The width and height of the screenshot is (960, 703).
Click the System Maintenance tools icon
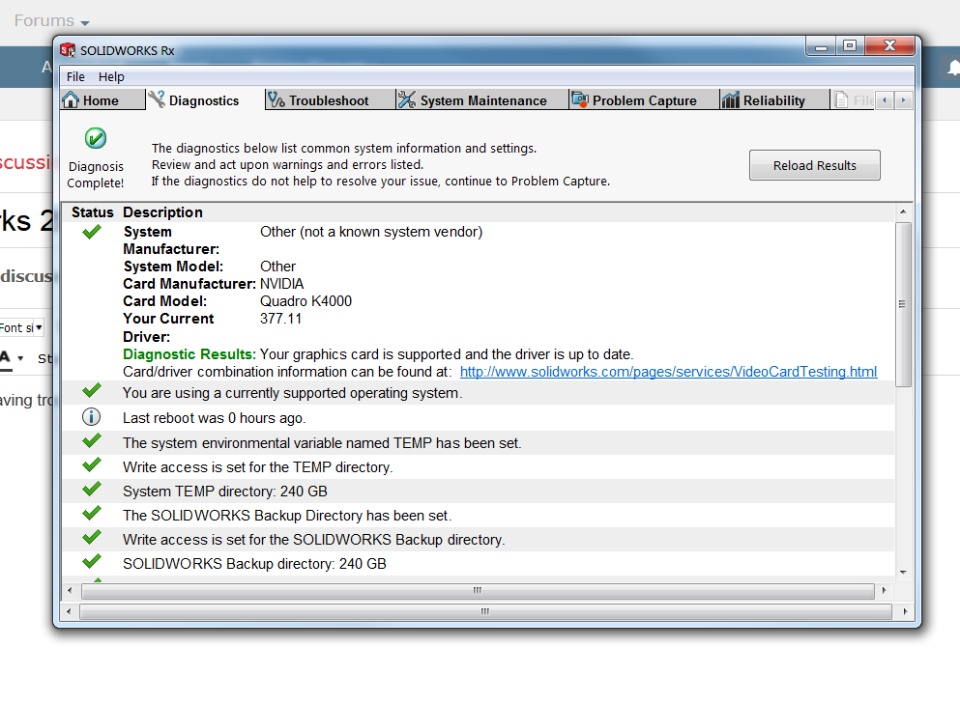406,100
